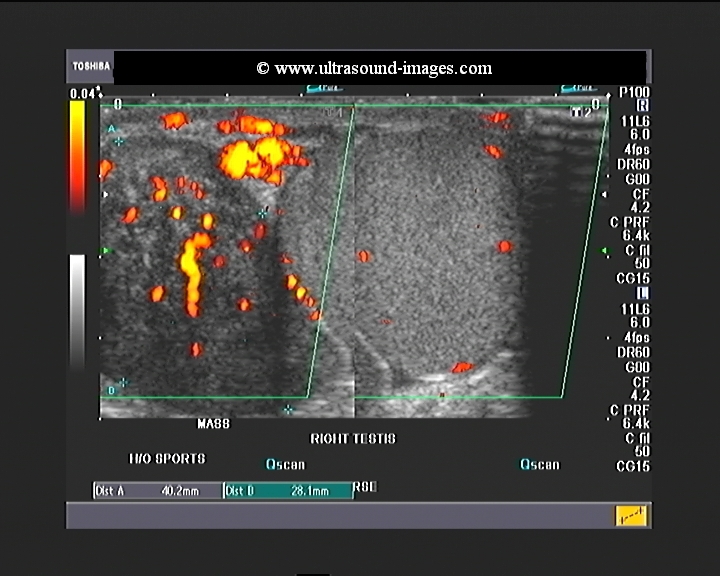Viewport: 720px width, 576px height.
Task: Click the RIGHT TESTIS annotation text
Action: click(353, 439)
